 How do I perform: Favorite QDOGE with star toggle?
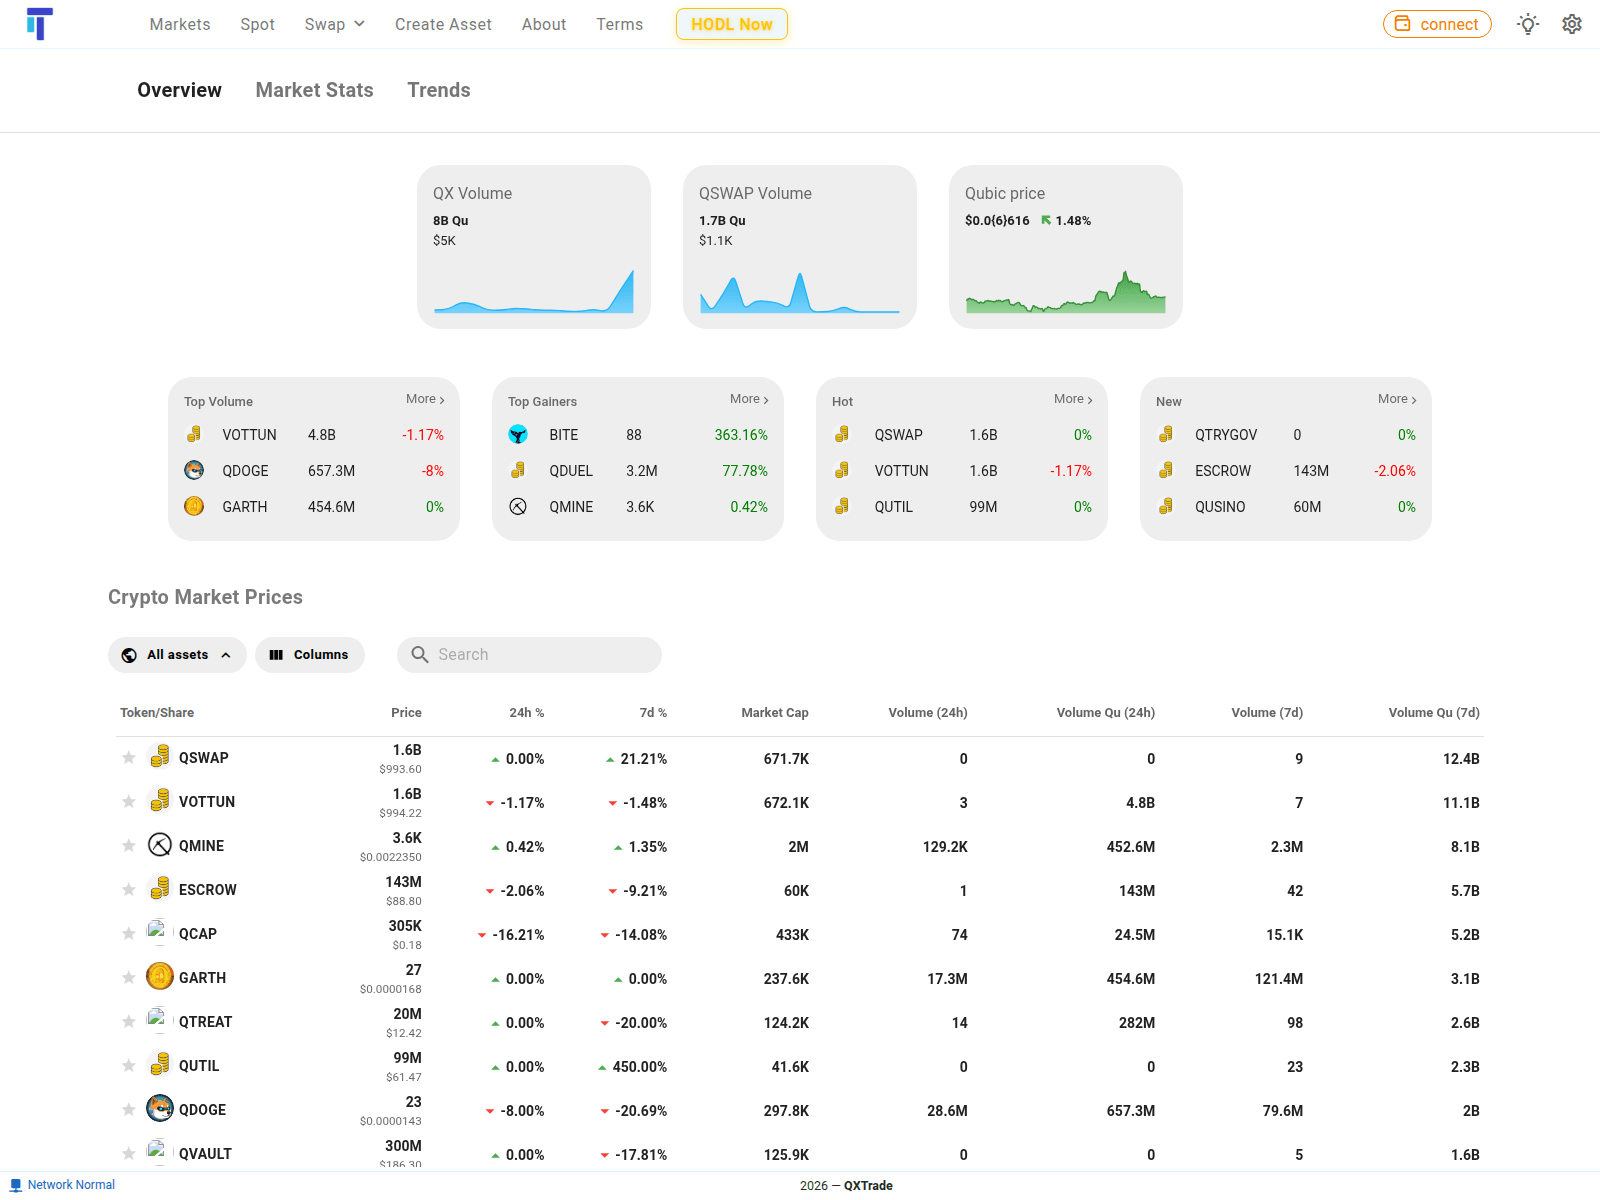(x=129, y=1109)
